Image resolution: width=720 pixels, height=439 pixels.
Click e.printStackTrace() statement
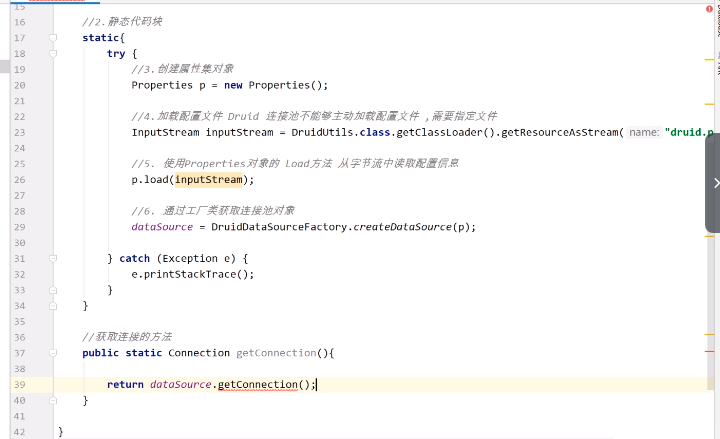192,274
